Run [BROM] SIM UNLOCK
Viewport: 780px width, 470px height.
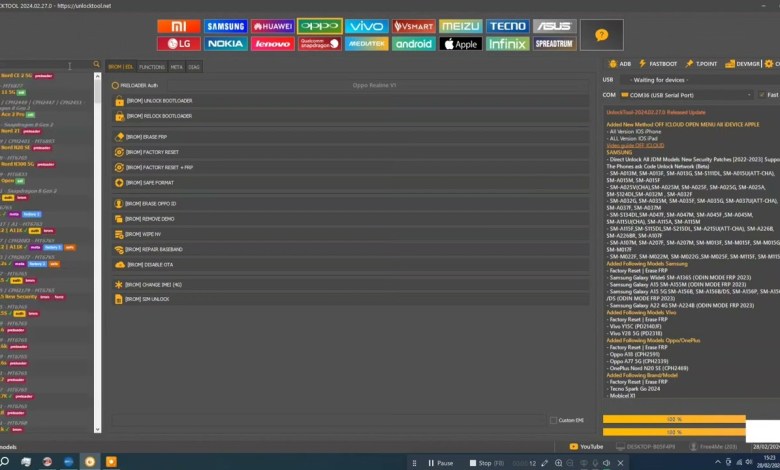pyautogui.click(x=351, y=299)
